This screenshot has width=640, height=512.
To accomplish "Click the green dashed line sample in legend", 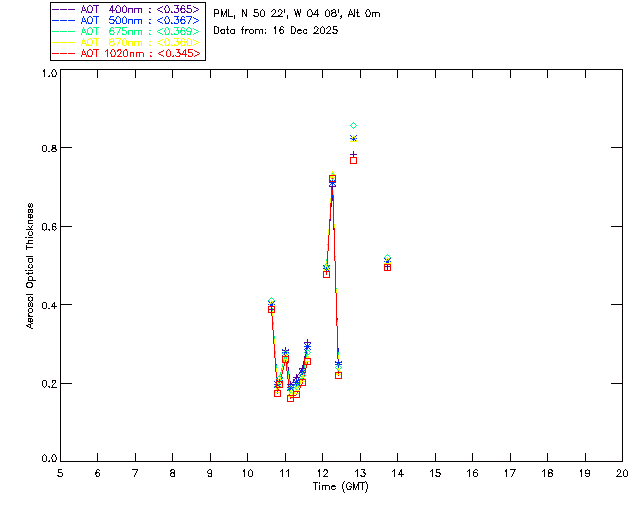I will point(64,31).
